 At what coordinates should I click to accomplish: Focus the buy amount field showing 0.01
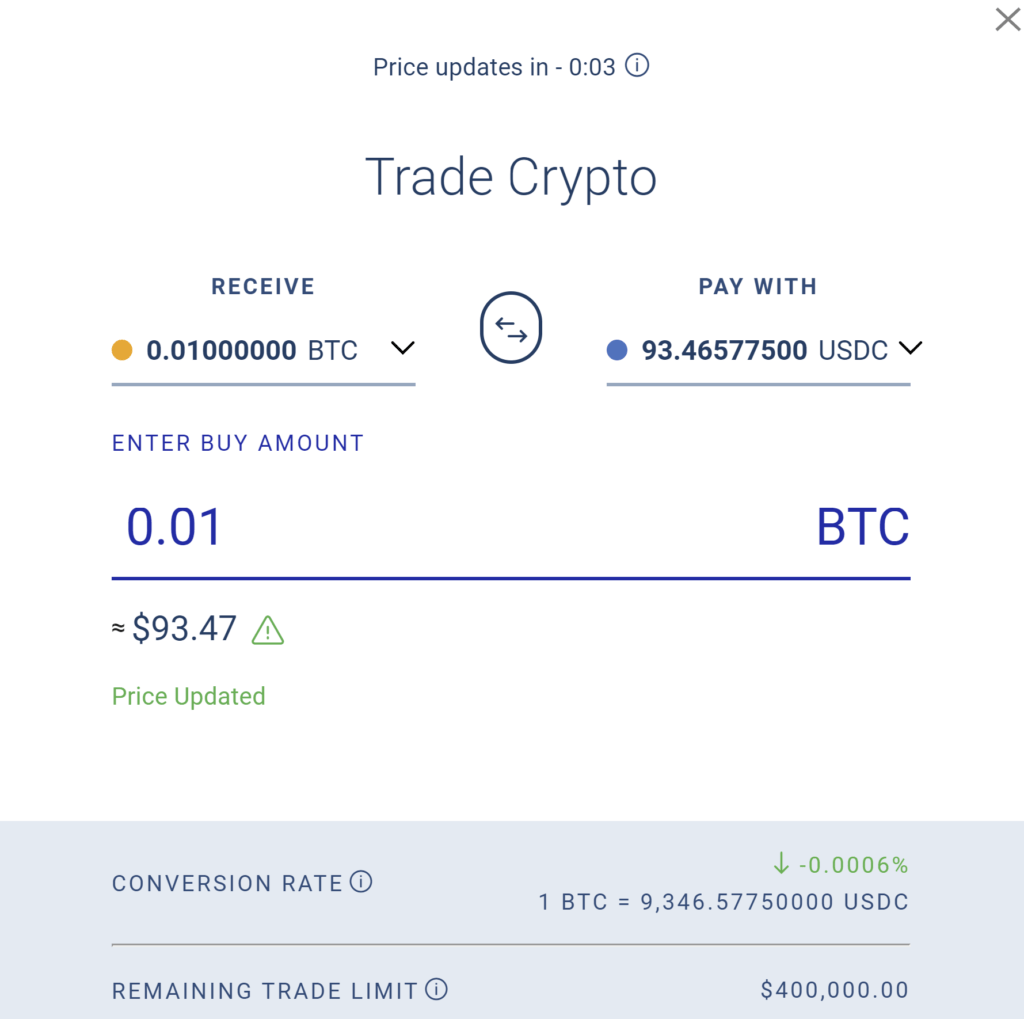pyautogui.click(x=511, y=527)
